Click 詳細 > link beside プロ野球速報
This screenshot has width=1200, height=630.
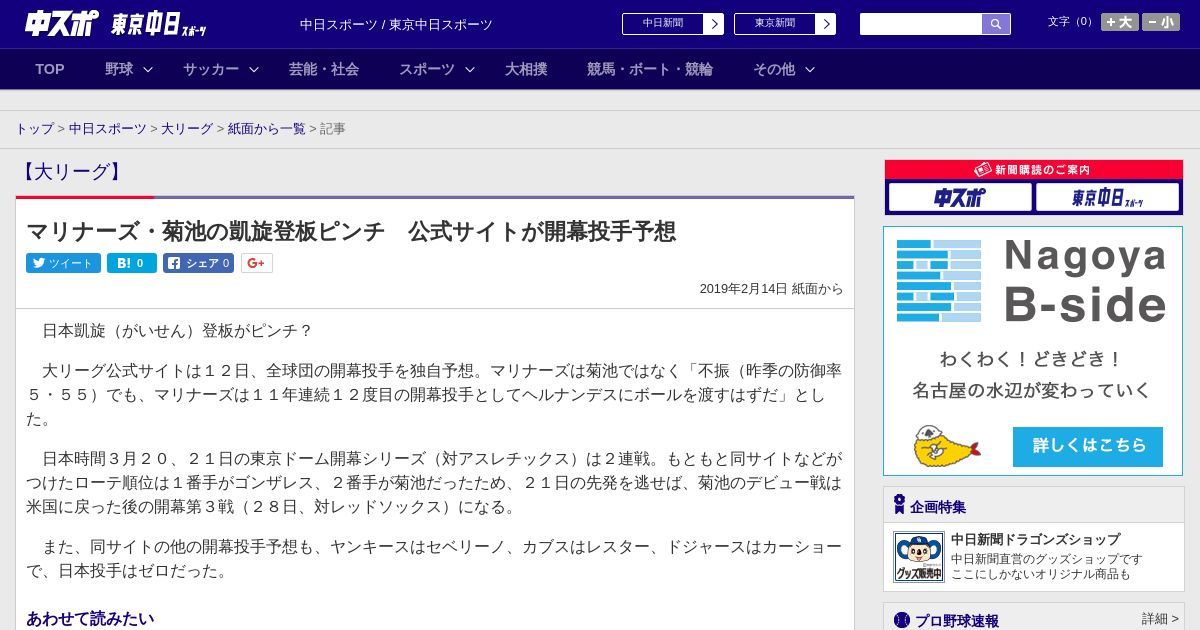click(x=1160, y=619)
